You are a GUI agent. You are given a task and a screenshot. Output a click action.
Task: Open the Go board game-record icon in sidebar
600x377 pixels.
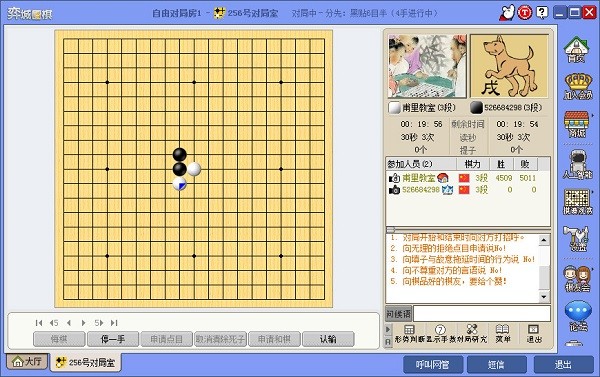[577, 202]
